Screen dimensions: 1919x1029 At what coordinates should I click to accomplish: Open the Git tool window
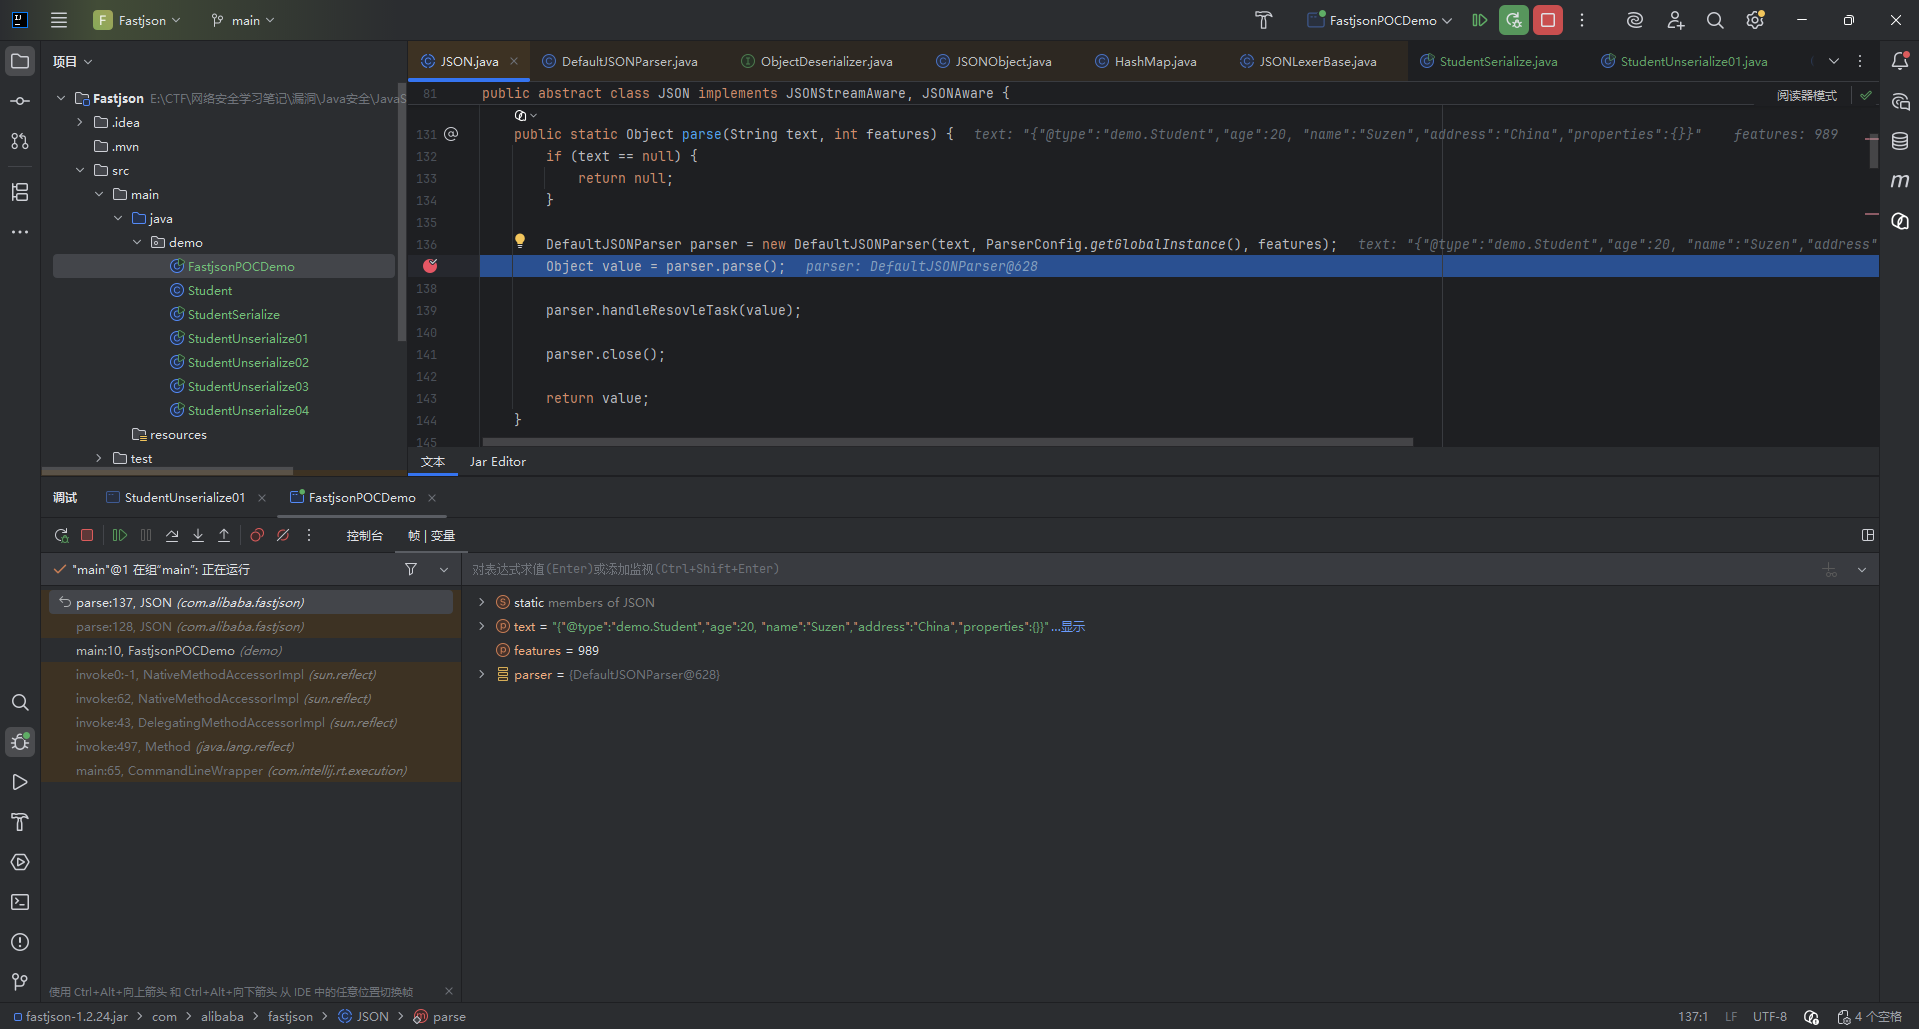click(x=20, y=982)
